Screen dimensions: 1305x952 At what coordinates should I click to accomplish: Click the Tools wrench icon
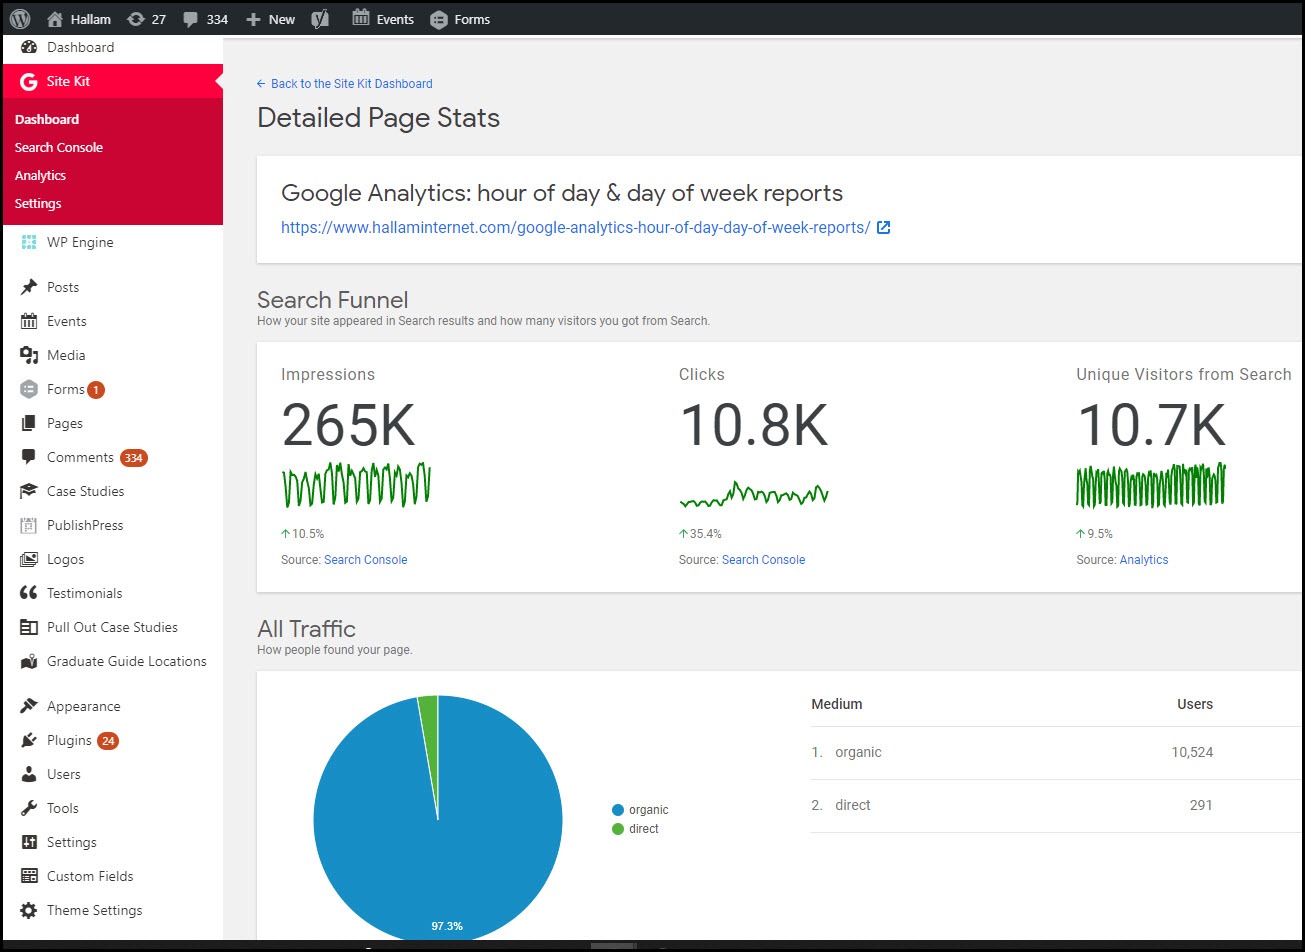click(x=29, y=808)
